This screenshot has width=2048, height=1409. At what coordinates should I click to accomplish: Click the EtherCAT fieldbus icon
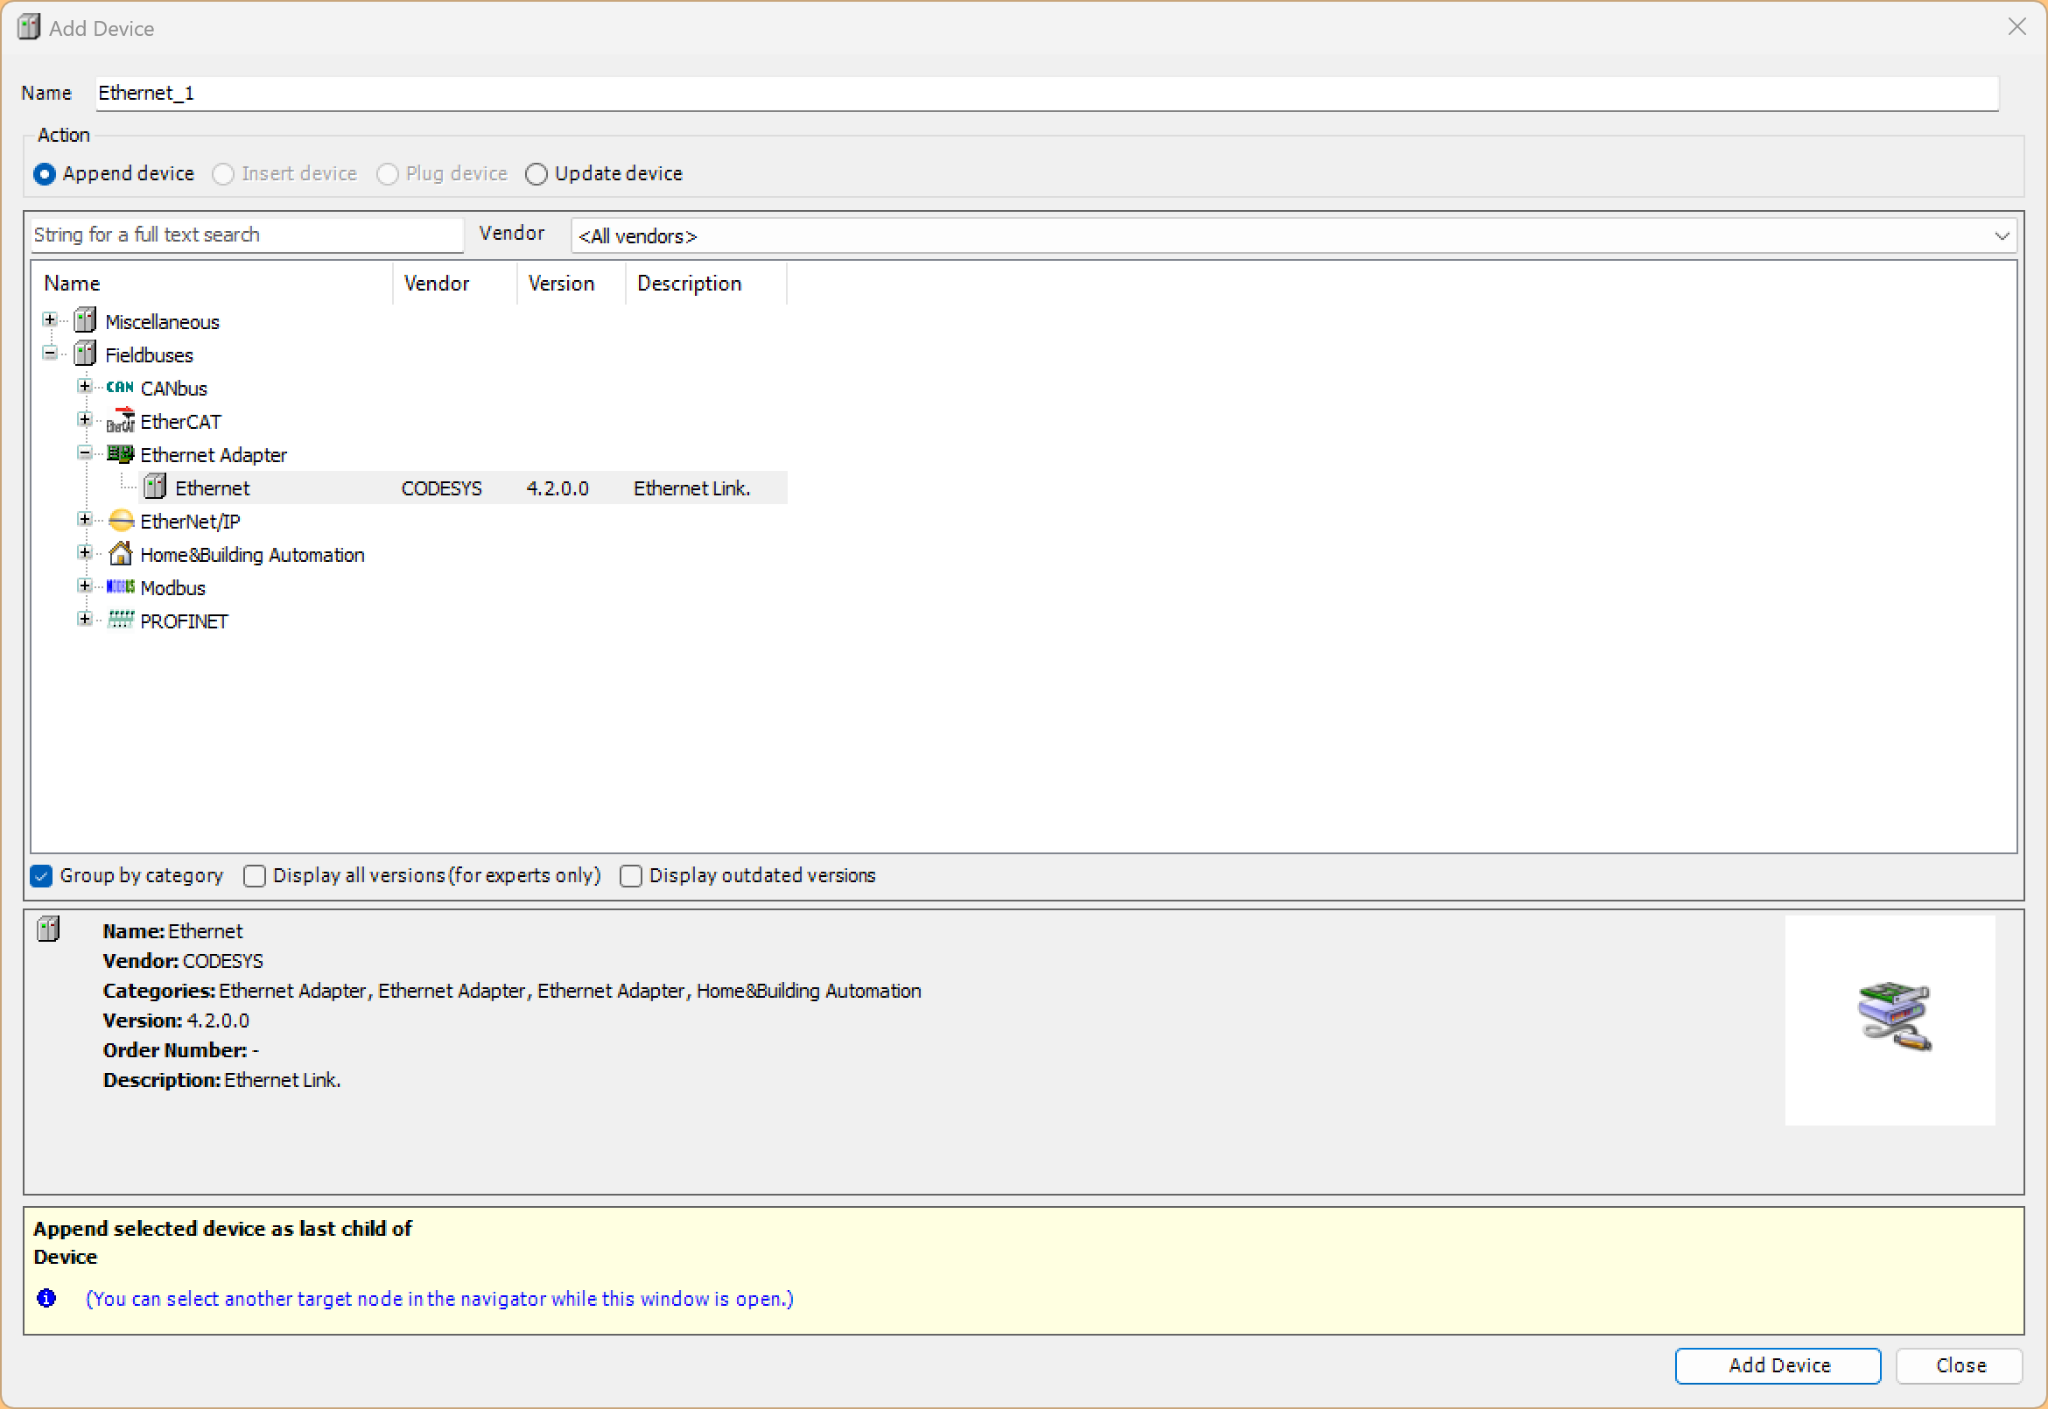[x=120, y=421]
